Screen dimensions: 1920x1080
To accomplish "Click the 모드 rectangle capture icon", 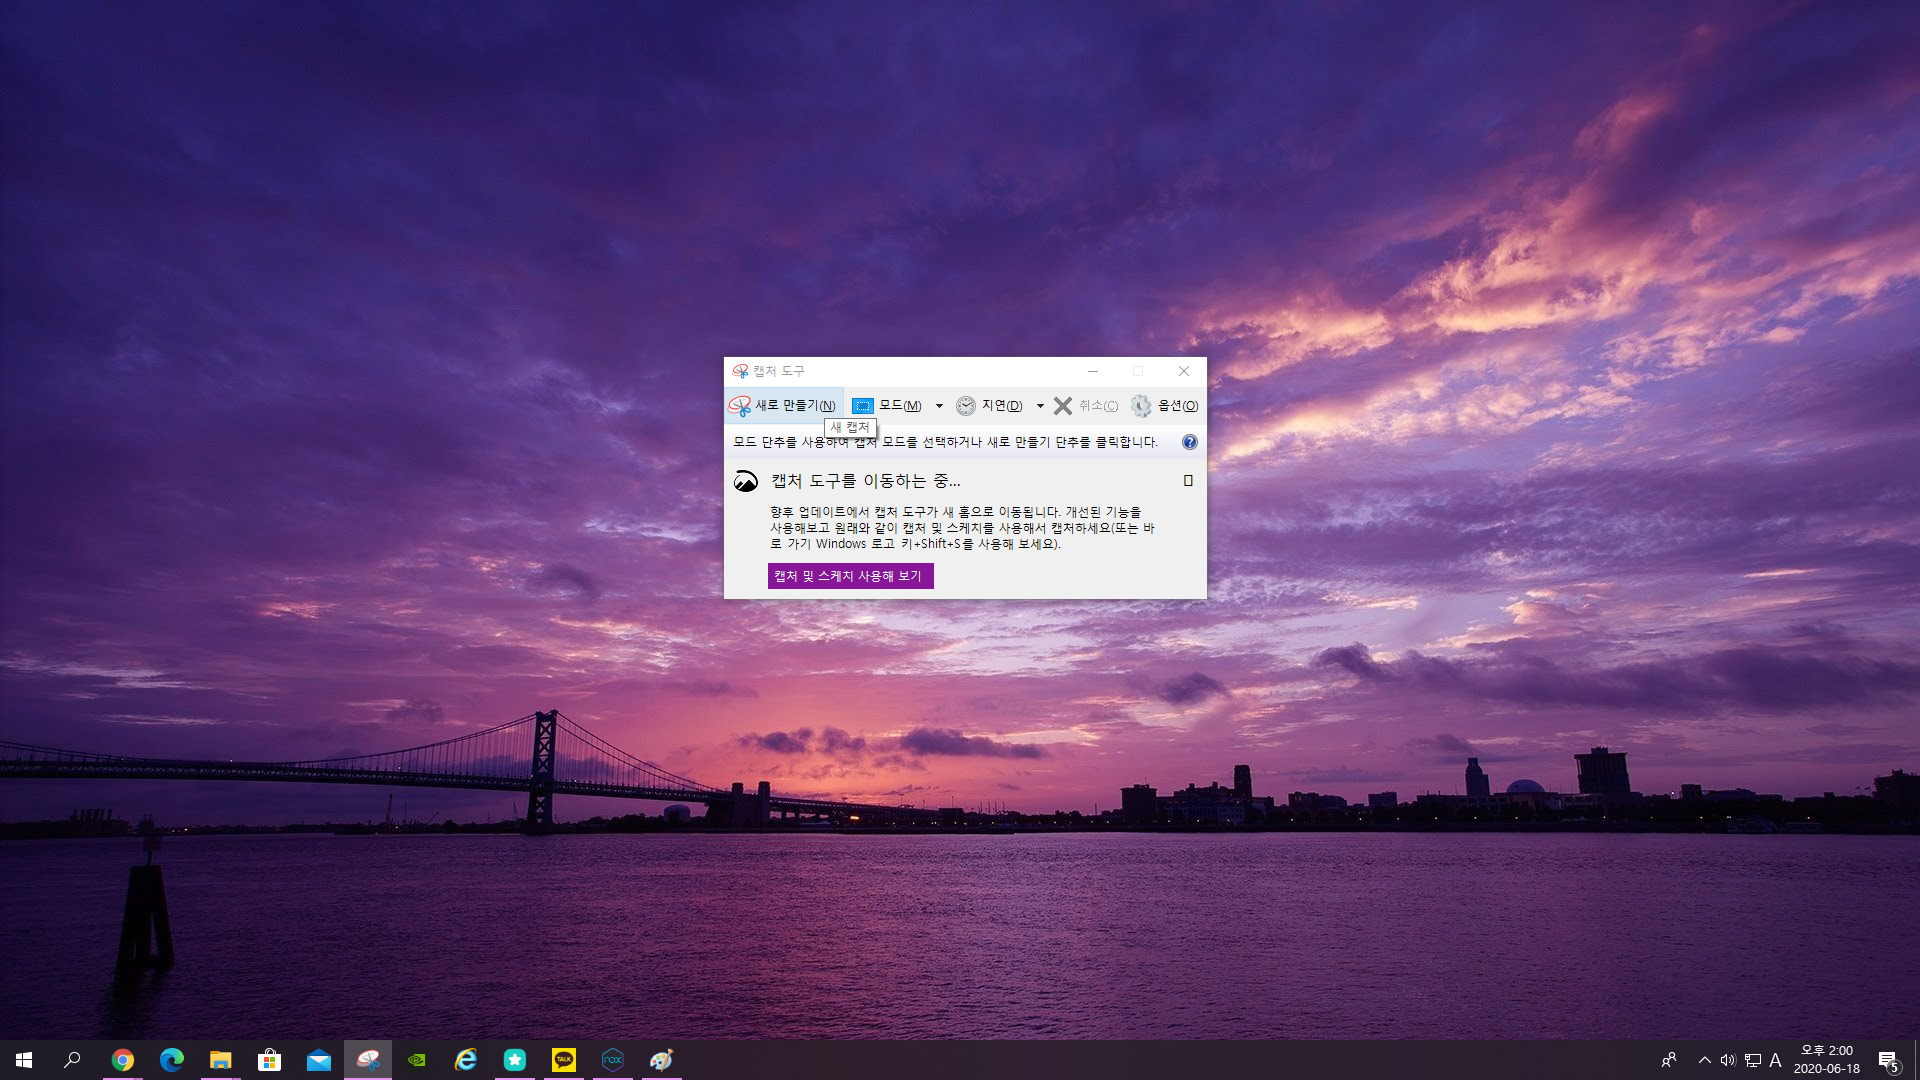I will (x=862, y=405).
